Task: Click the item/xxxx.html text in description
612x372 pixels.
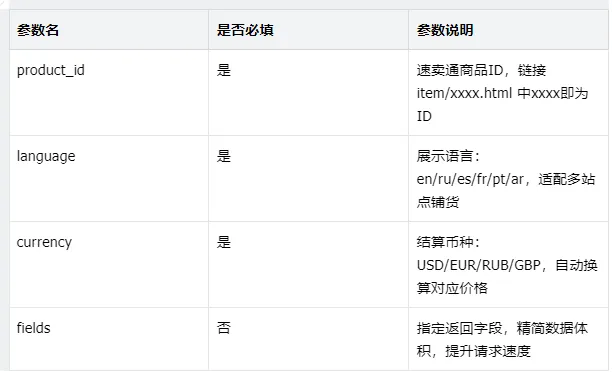Action: pyautogui.click(x=464, y=93)
